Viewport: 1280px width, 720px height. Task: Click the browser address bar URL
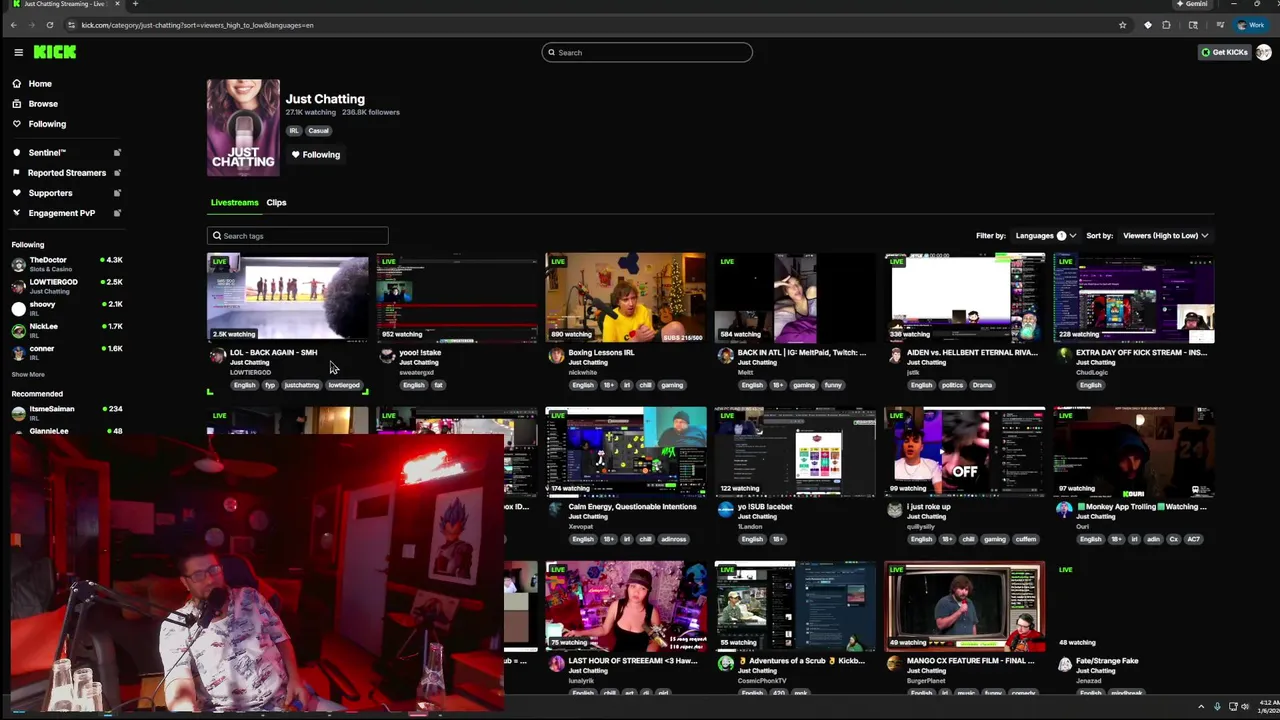tap(197, 25)
